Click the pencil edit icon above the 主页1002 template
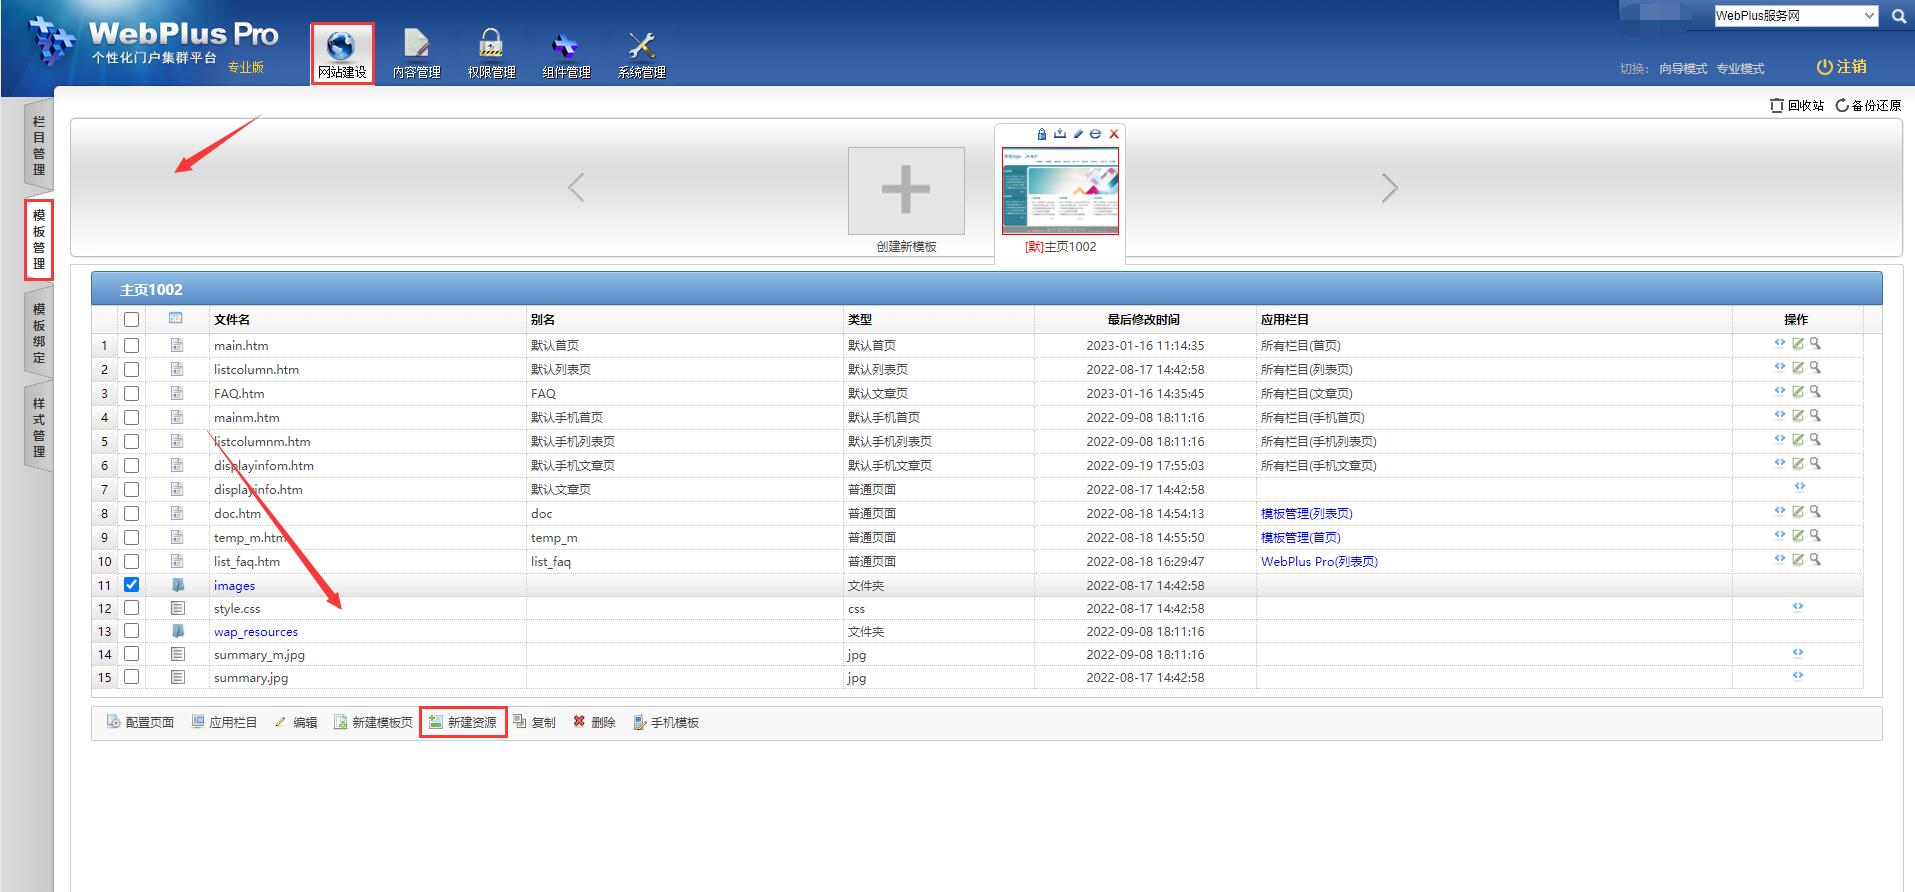 point(1078,134)
